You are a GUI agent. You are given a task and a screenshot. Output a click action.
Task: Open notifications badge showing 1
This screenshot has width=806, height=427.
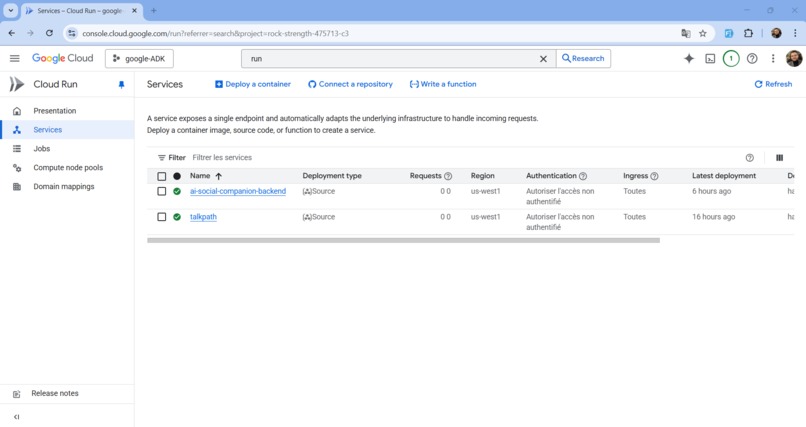(731, 59)
